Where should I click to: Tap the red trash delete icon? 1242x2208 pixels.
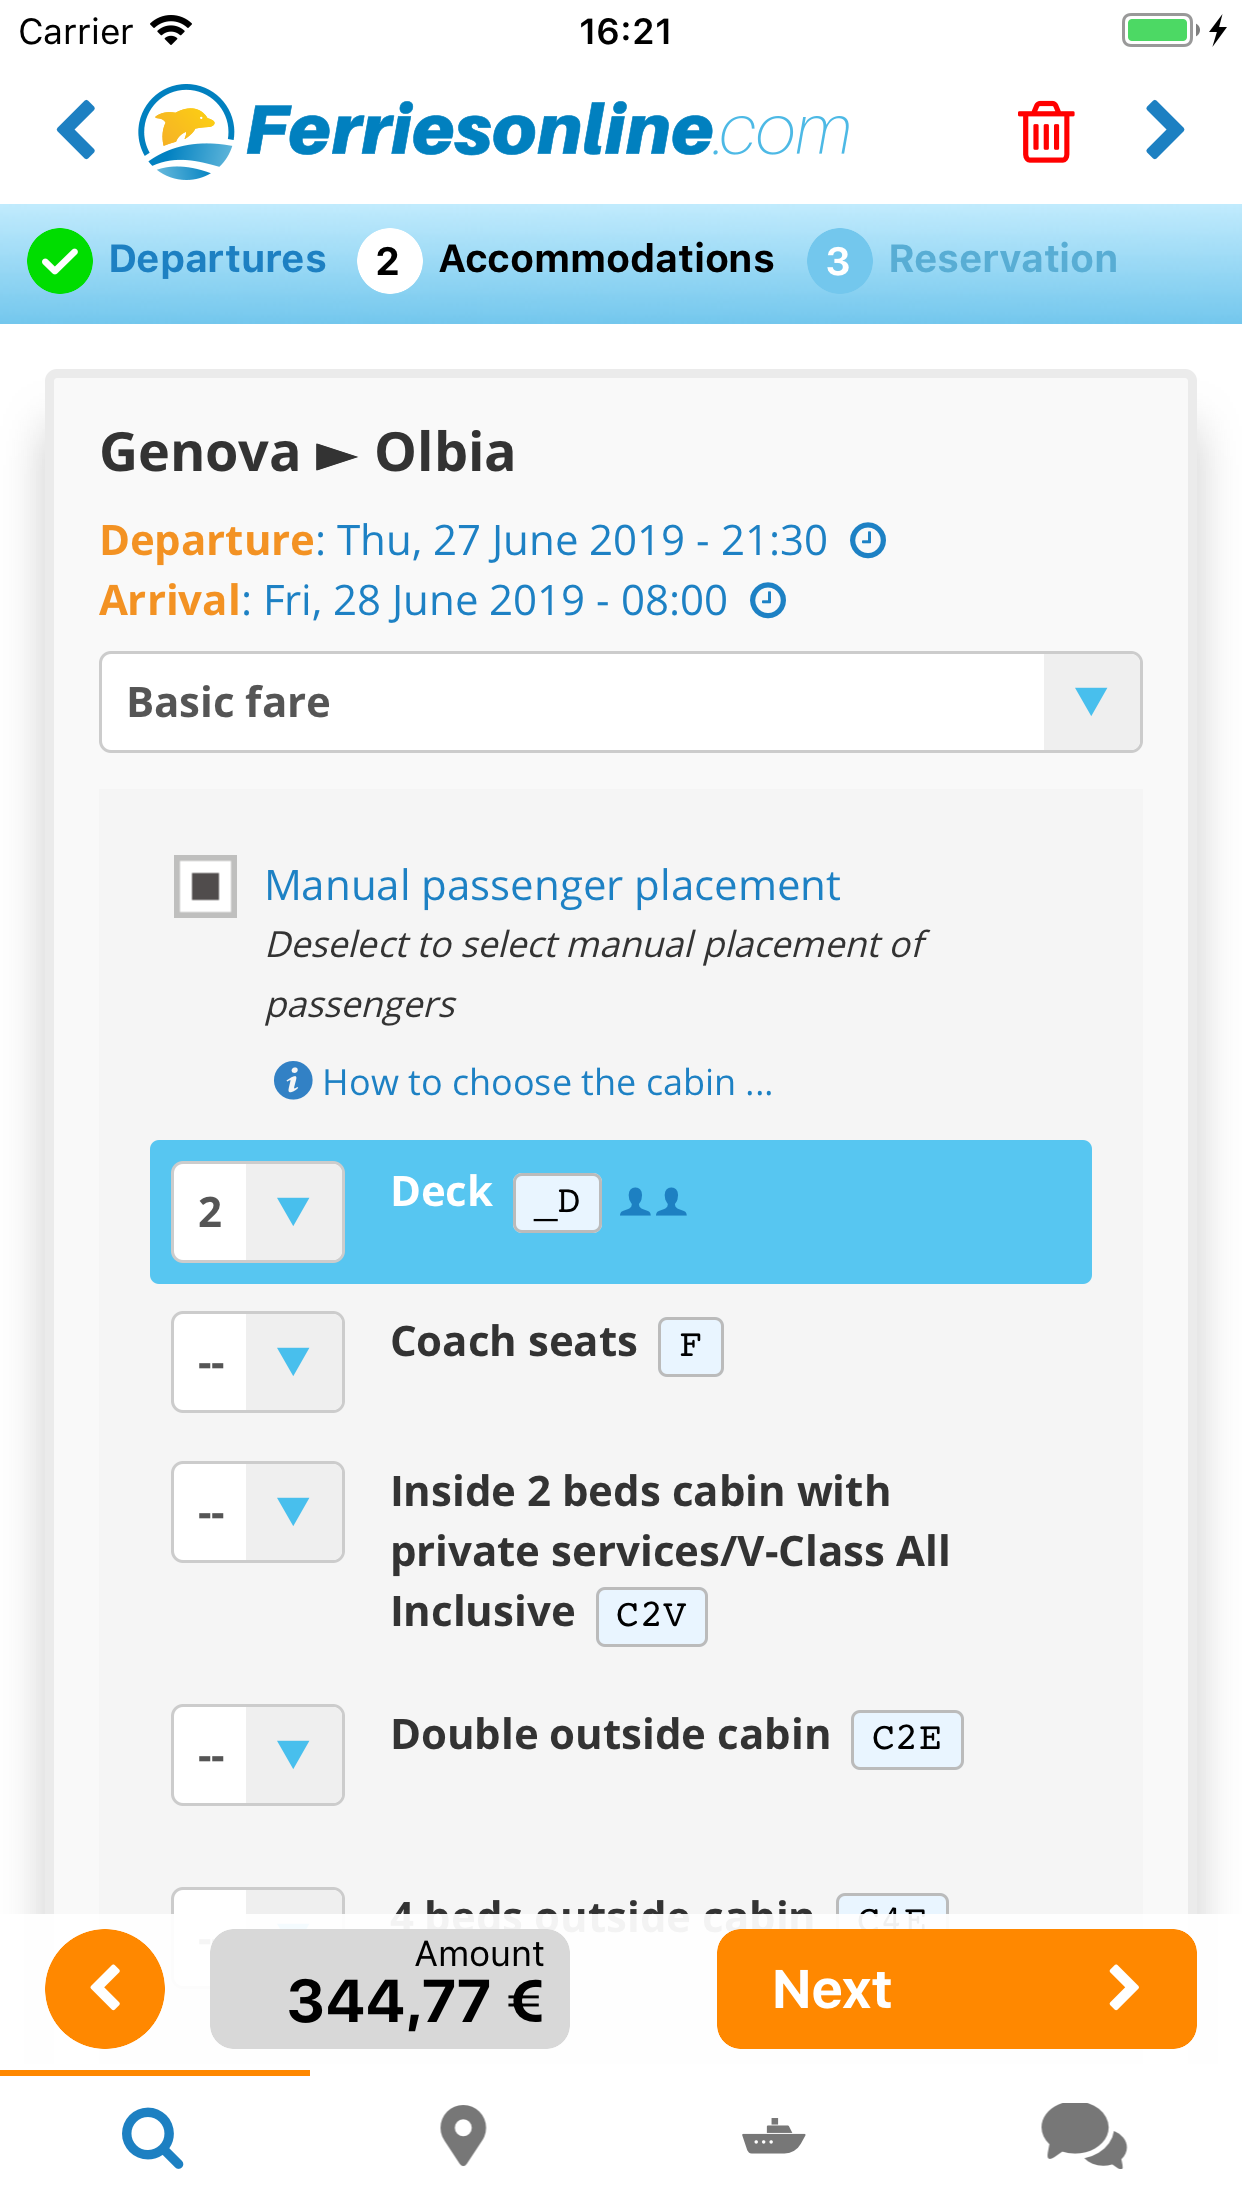1046,132
